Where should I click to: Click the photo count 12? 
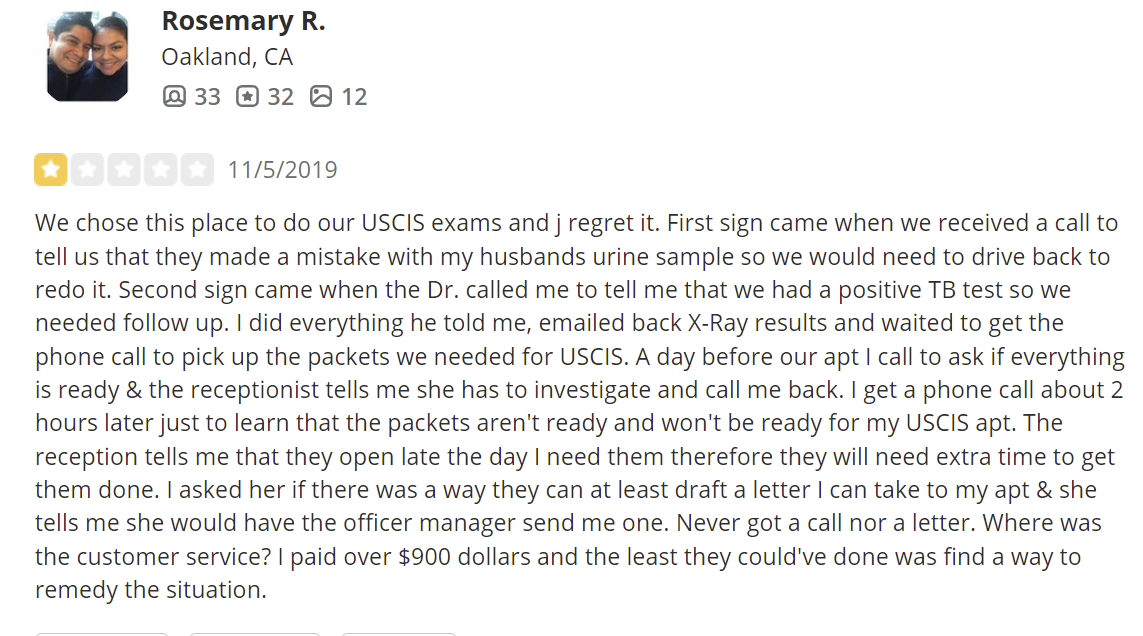[x=354, y=96]
